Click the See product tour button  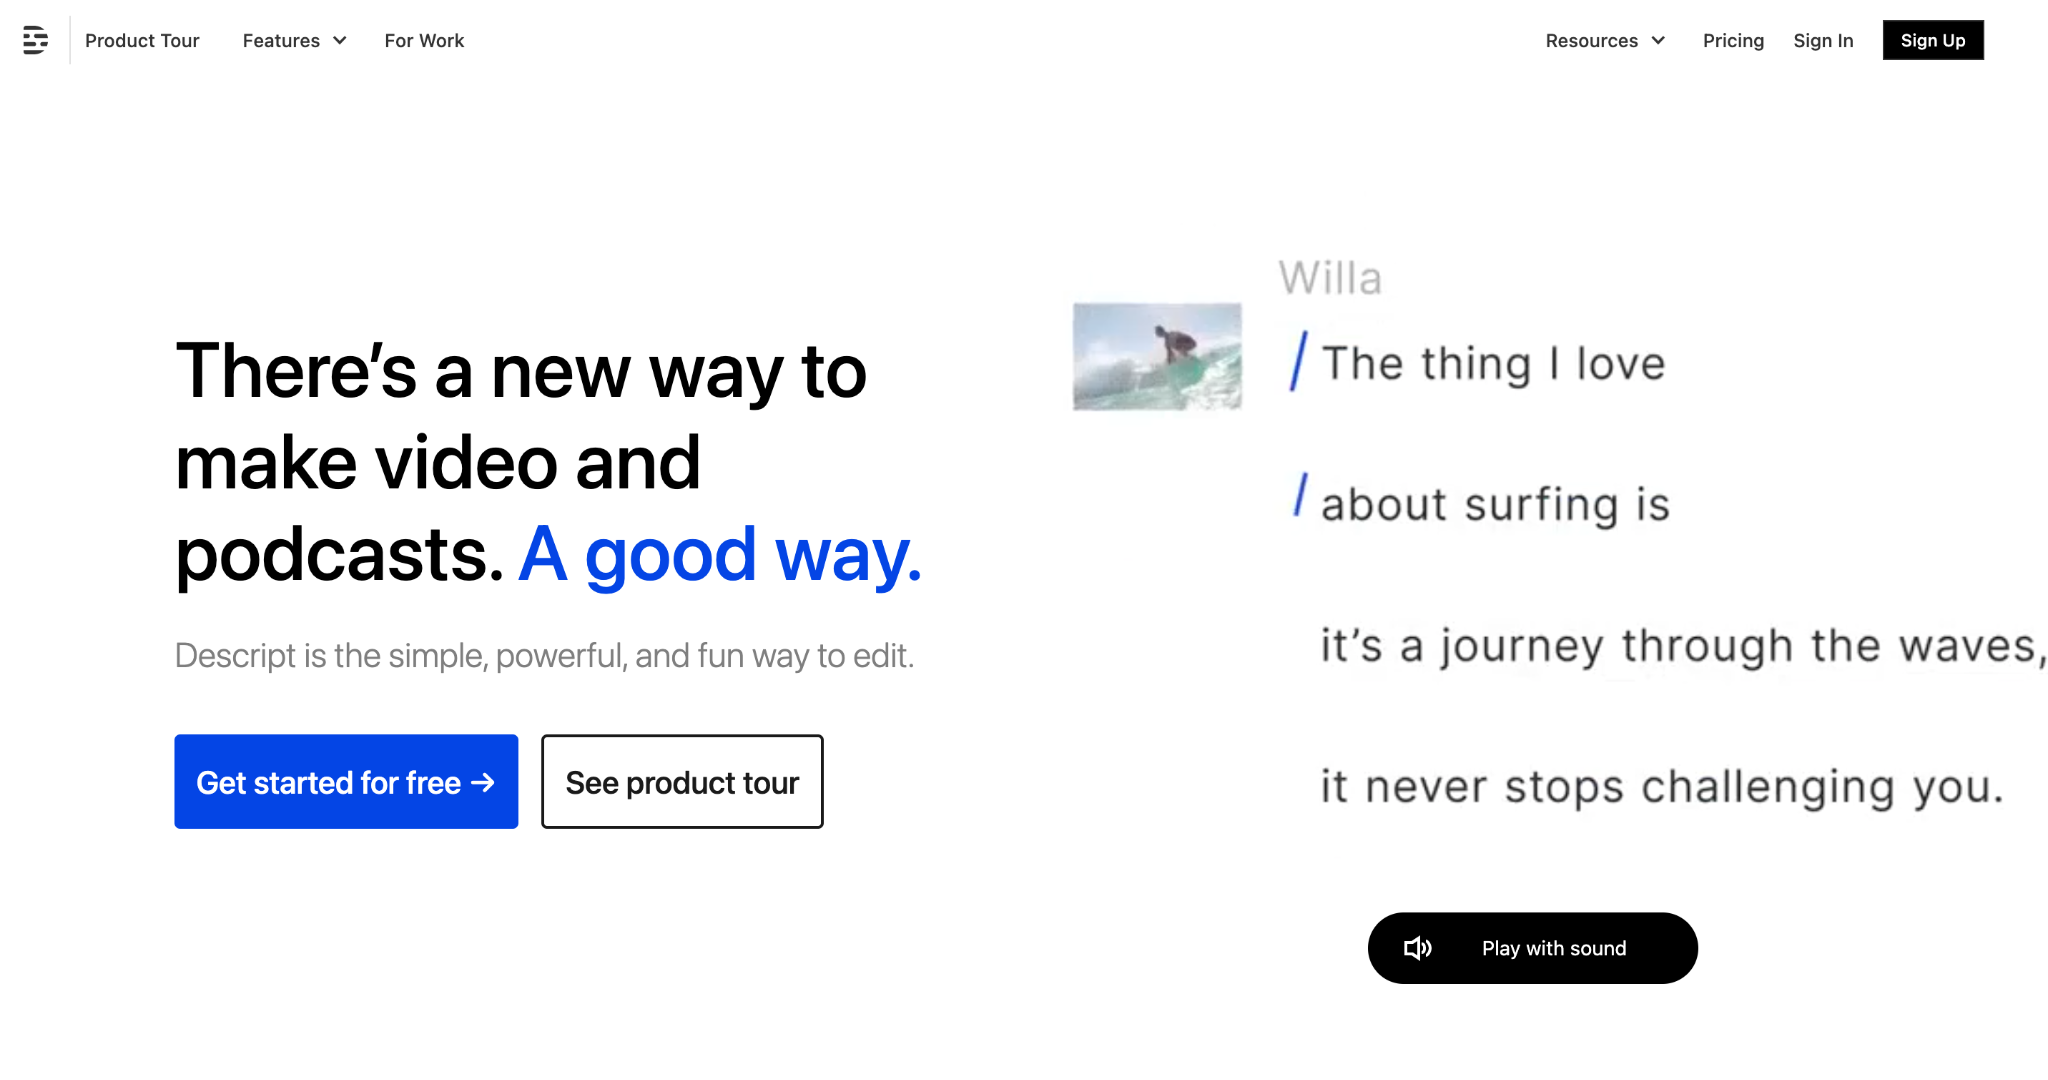681,782
